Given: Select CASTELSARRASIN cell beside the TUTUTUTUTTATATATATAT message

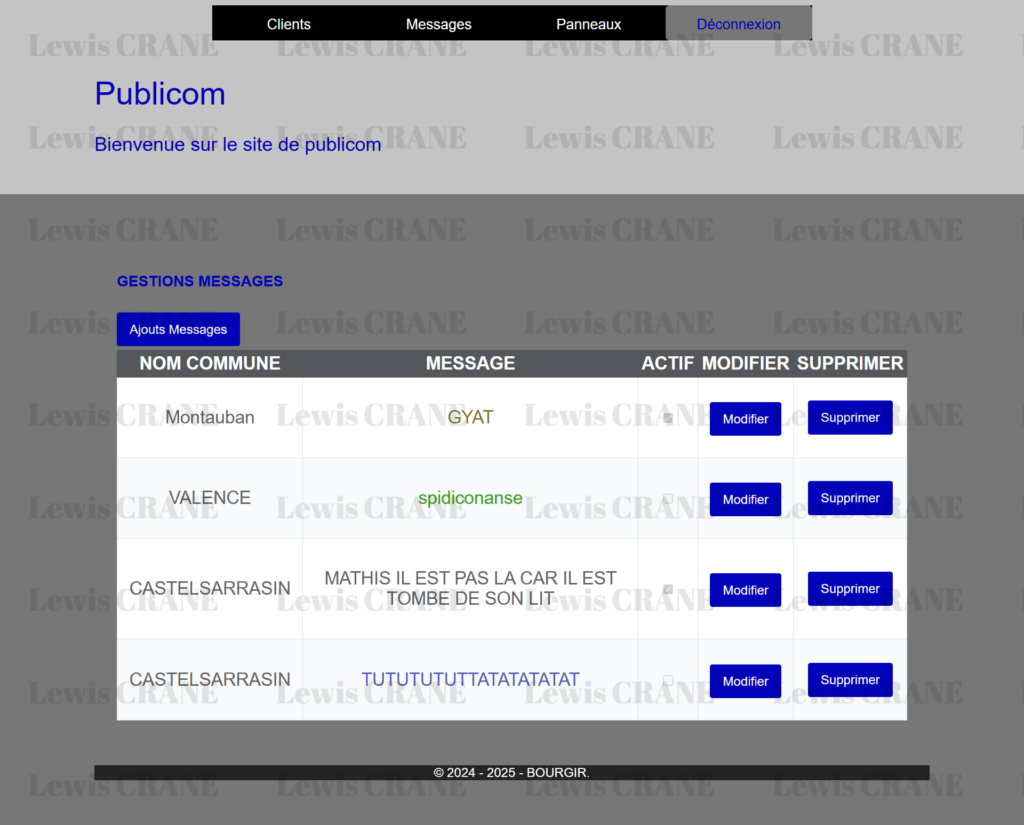Looking at the screenshot, I should (210, 679).
